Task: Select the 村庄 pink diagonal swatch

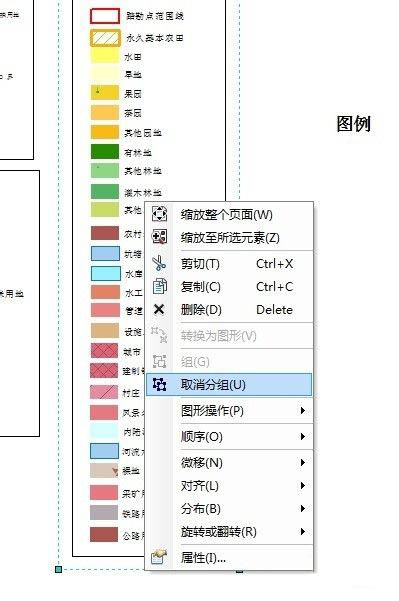Action: pos(104,392)
